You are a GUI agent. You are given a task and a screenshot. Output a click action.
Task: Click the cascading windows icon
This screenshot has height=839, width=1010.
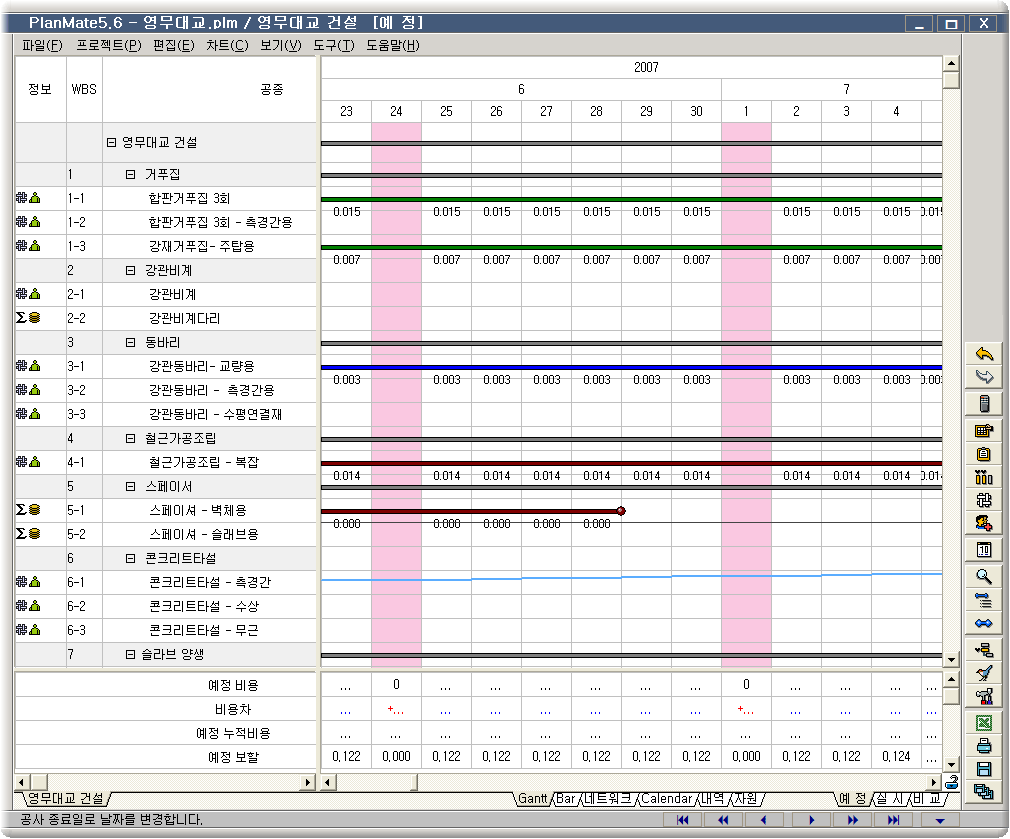[983, 792]
